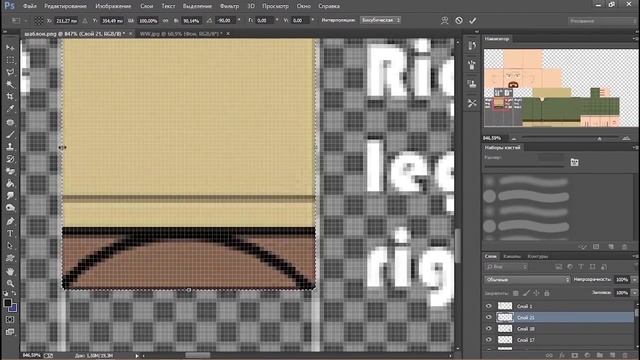Select the Clone Stamp tool

pyautogui.click(x=10, y=147)
